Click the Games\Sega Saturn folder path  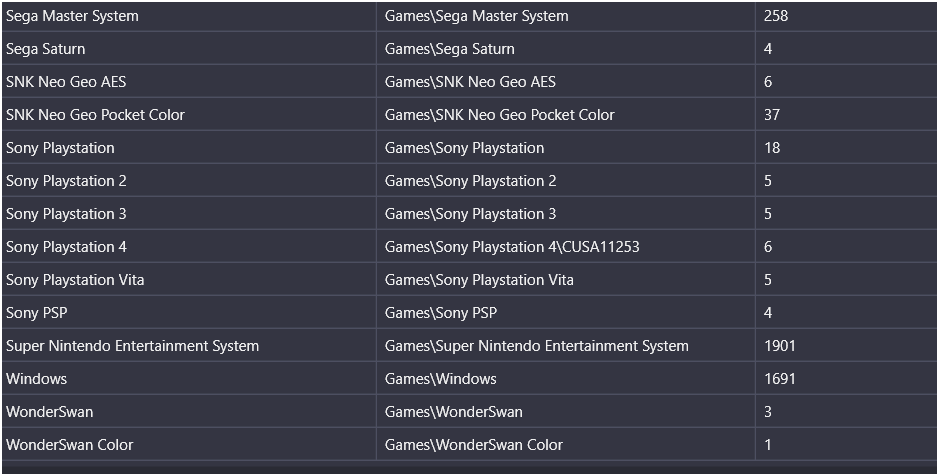coord(451,49)
